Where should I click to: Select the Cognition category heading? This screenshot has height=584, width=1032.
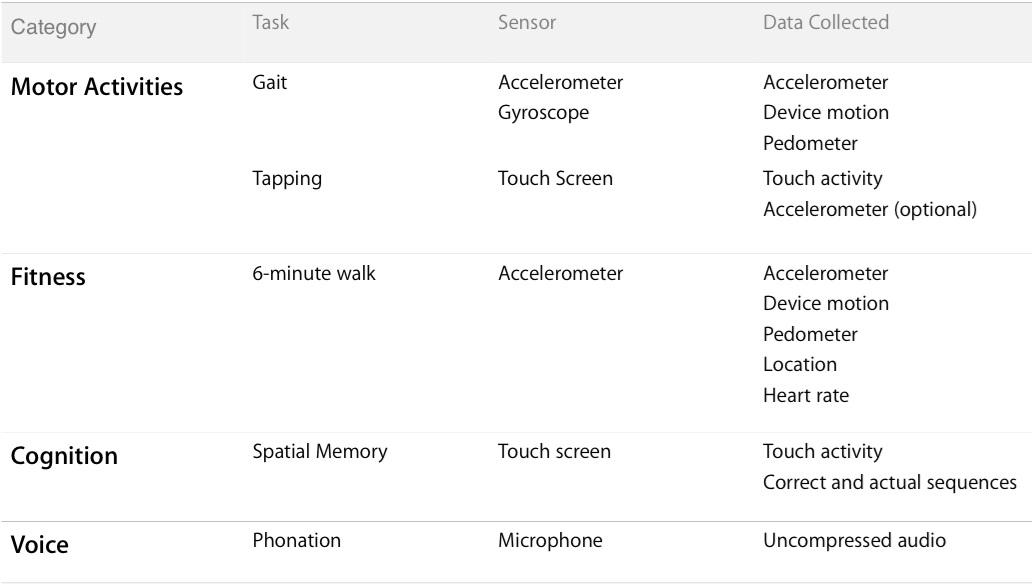click(x=64, y=456)
